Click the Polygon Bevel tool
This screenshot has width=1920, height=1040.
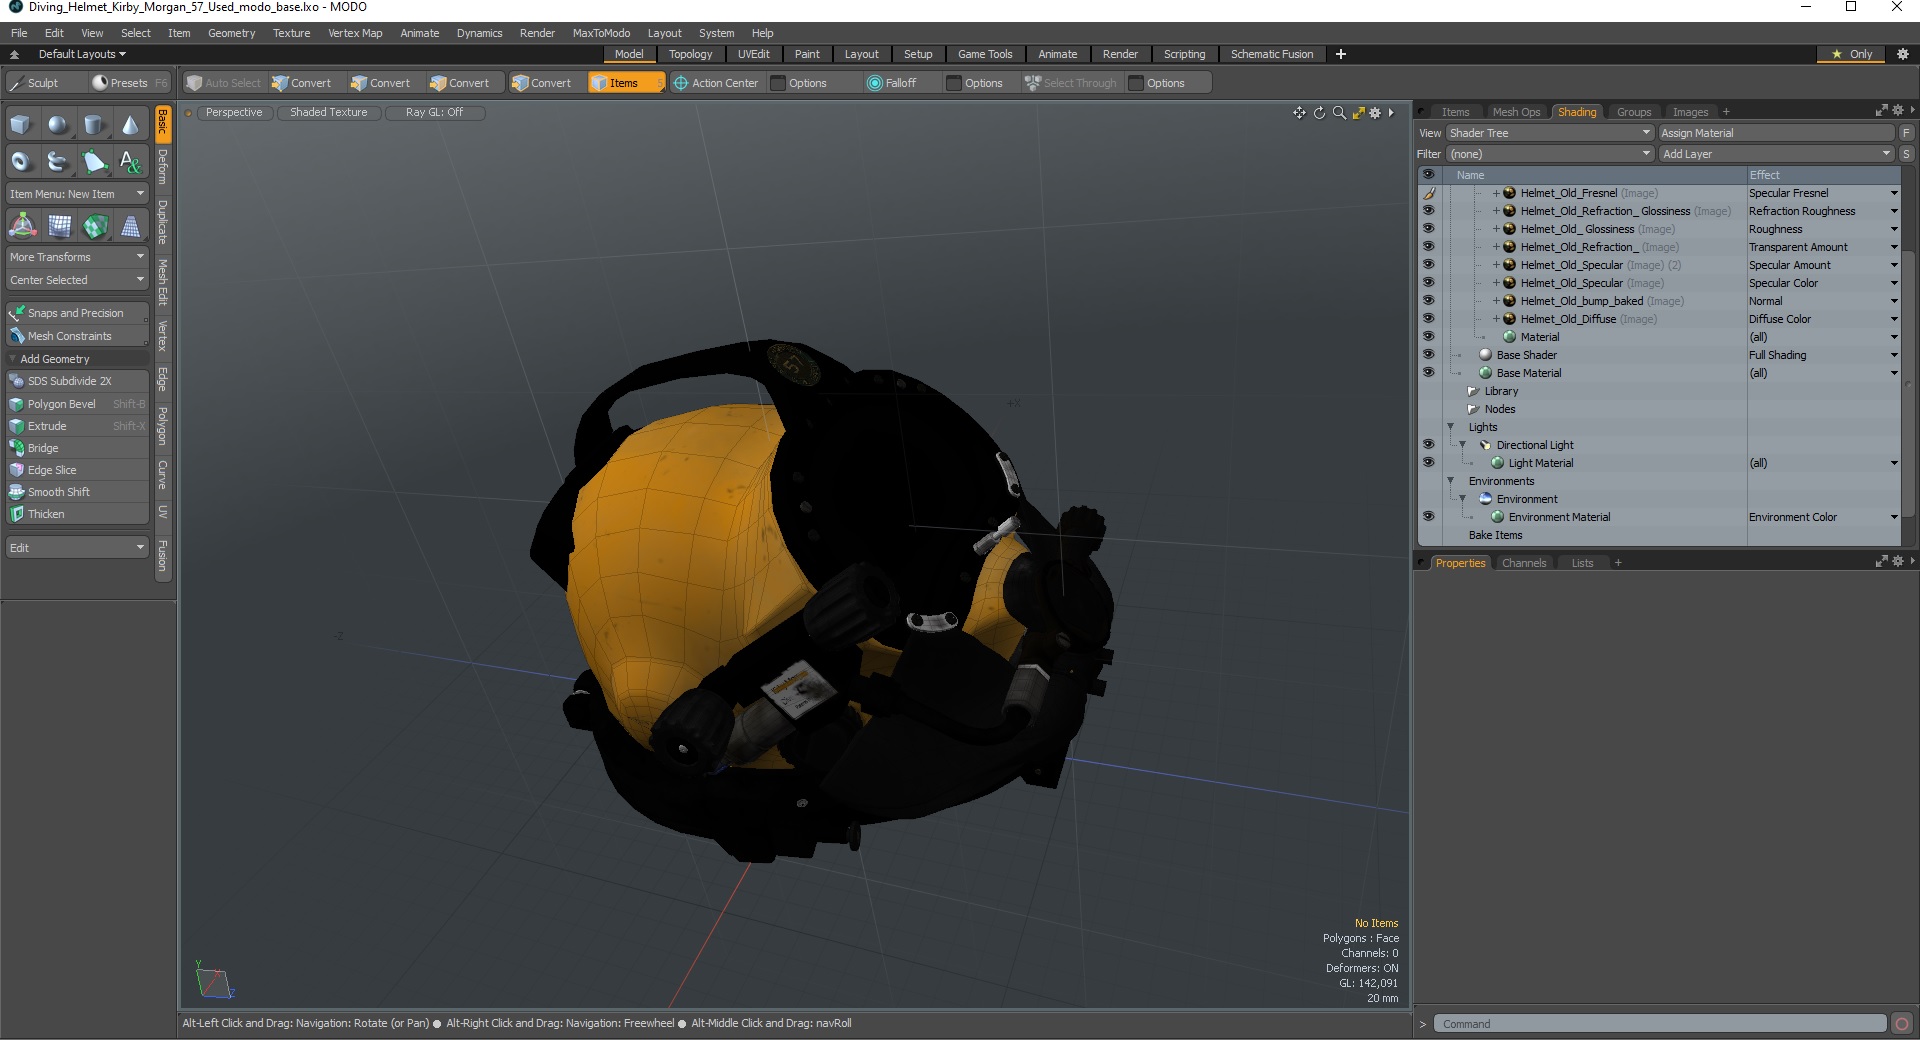[x=77, y=404]
